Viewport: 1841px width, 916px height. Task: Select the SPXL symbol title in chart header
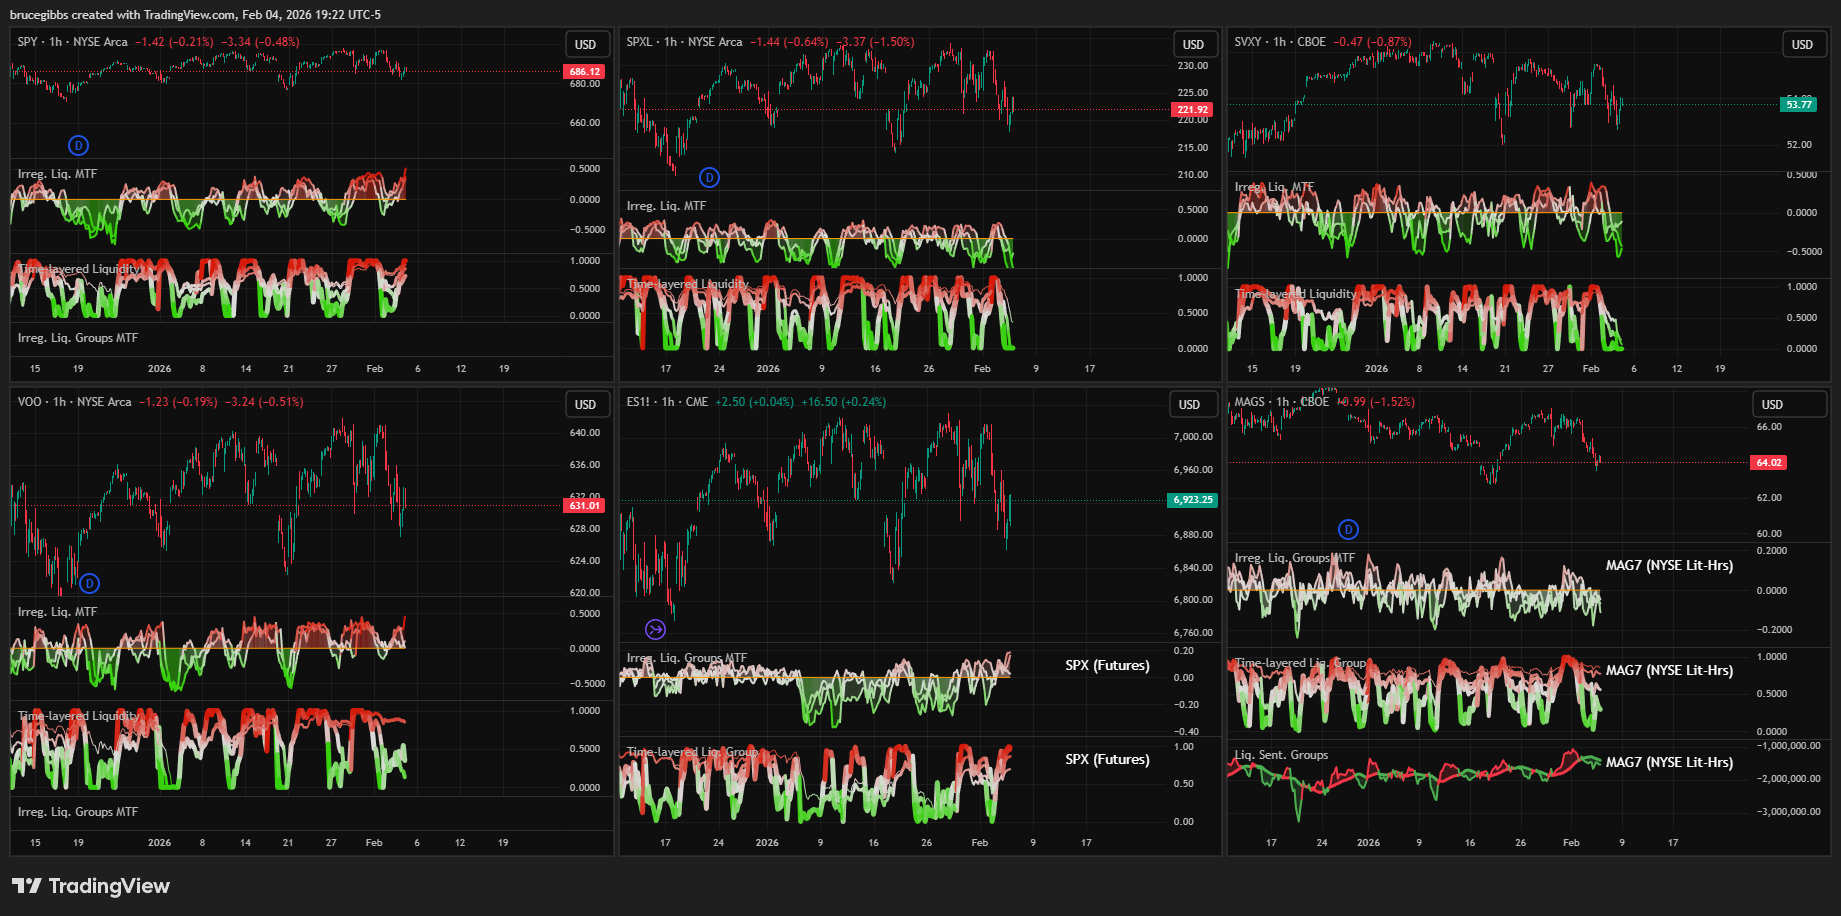tap(639, 42)
